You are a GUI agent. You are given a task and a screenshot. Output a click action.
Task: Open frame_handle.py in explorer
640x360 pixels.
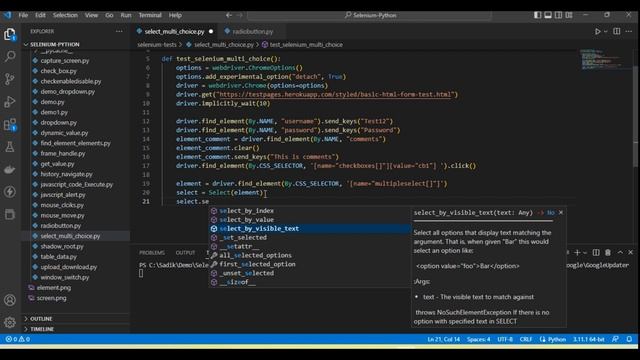[63, 153]
